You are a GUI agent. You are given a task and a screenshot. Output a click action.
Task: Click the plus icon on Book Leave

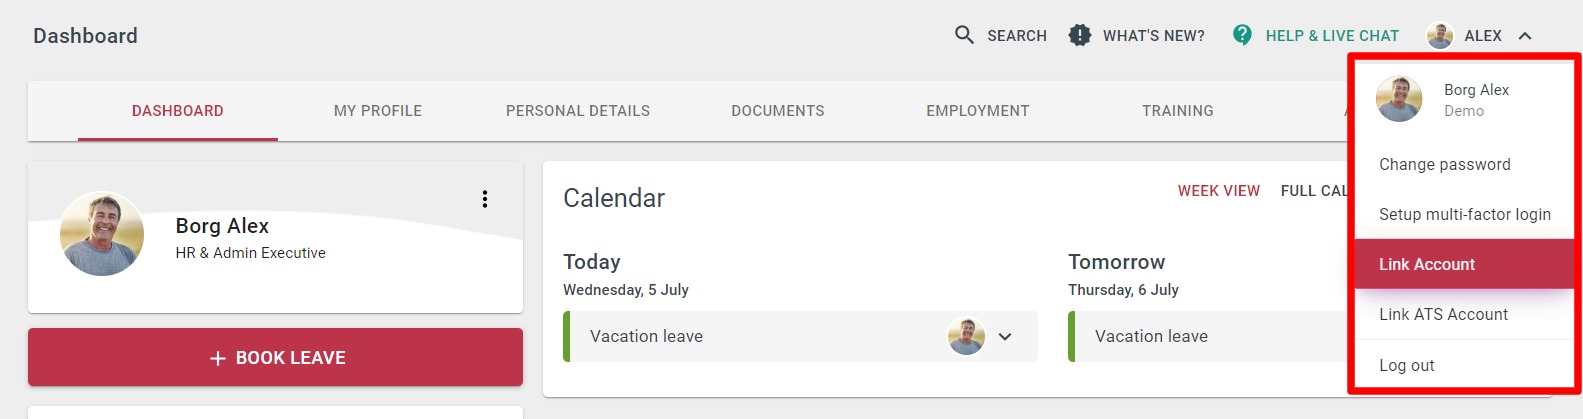coord(218,358)
